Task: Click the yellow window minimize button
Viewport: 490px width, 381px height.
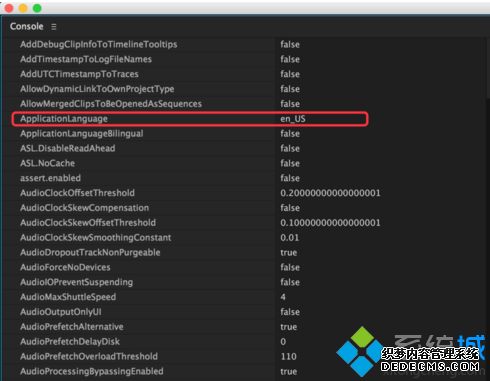Action: 23,8
